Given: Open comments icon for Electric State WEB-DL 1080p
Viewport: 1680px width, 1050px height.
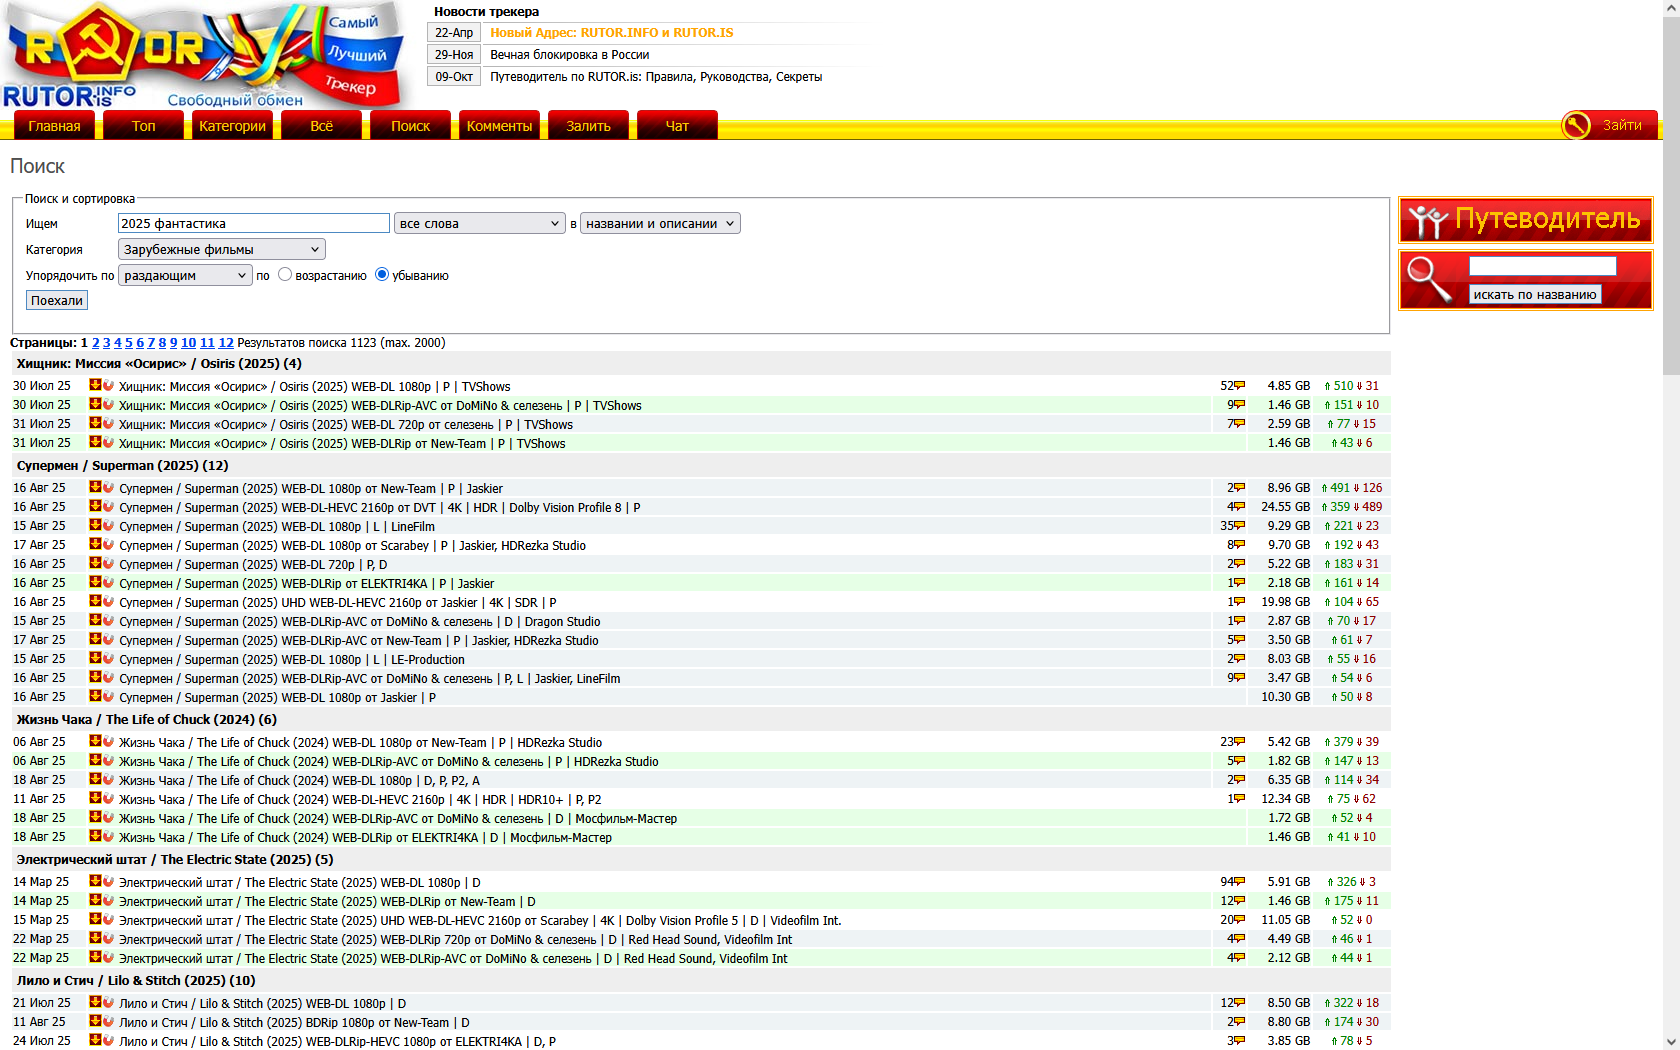Looking at the screenshot, I should 1239,882.
